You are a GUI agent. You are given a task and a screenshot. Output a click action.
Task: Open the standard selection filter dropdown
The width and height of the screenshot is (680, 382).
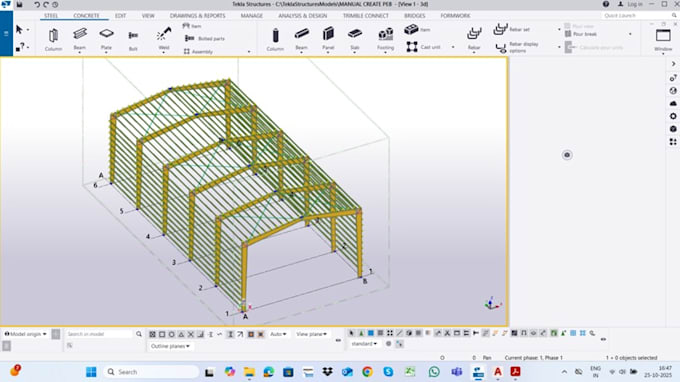[364, 343]
